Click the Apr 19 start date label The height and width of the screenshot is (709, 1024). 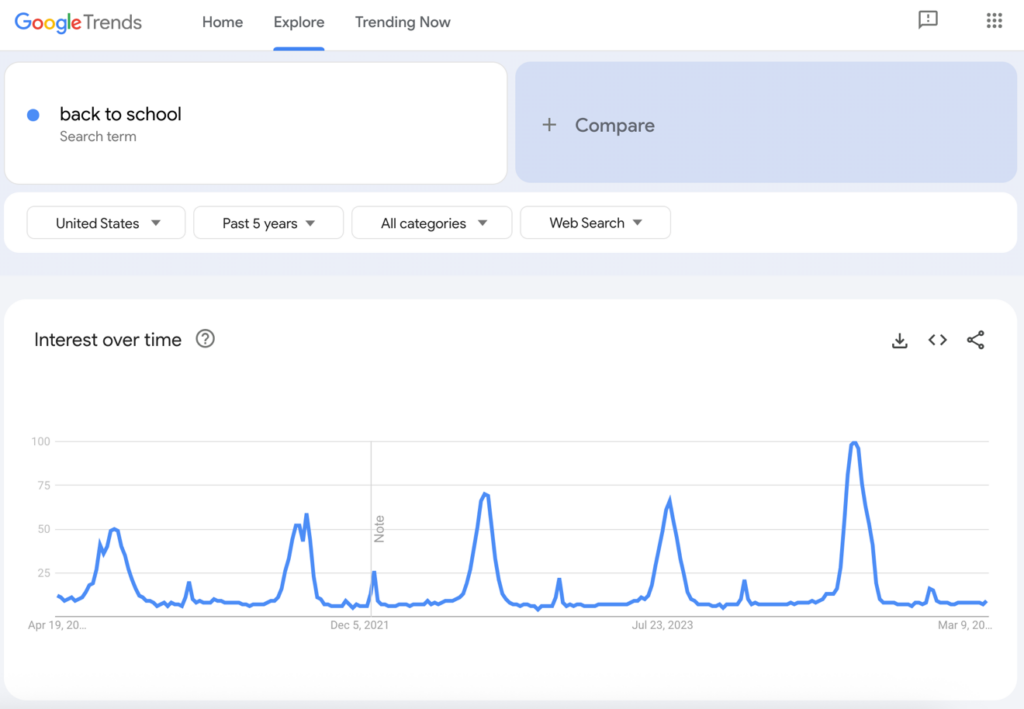pos(57,625)
